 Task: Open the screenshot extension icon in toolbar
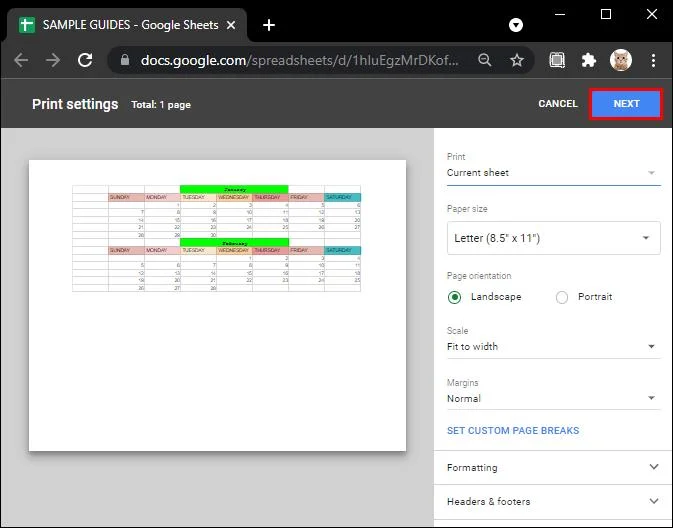(x=557, y=60)
